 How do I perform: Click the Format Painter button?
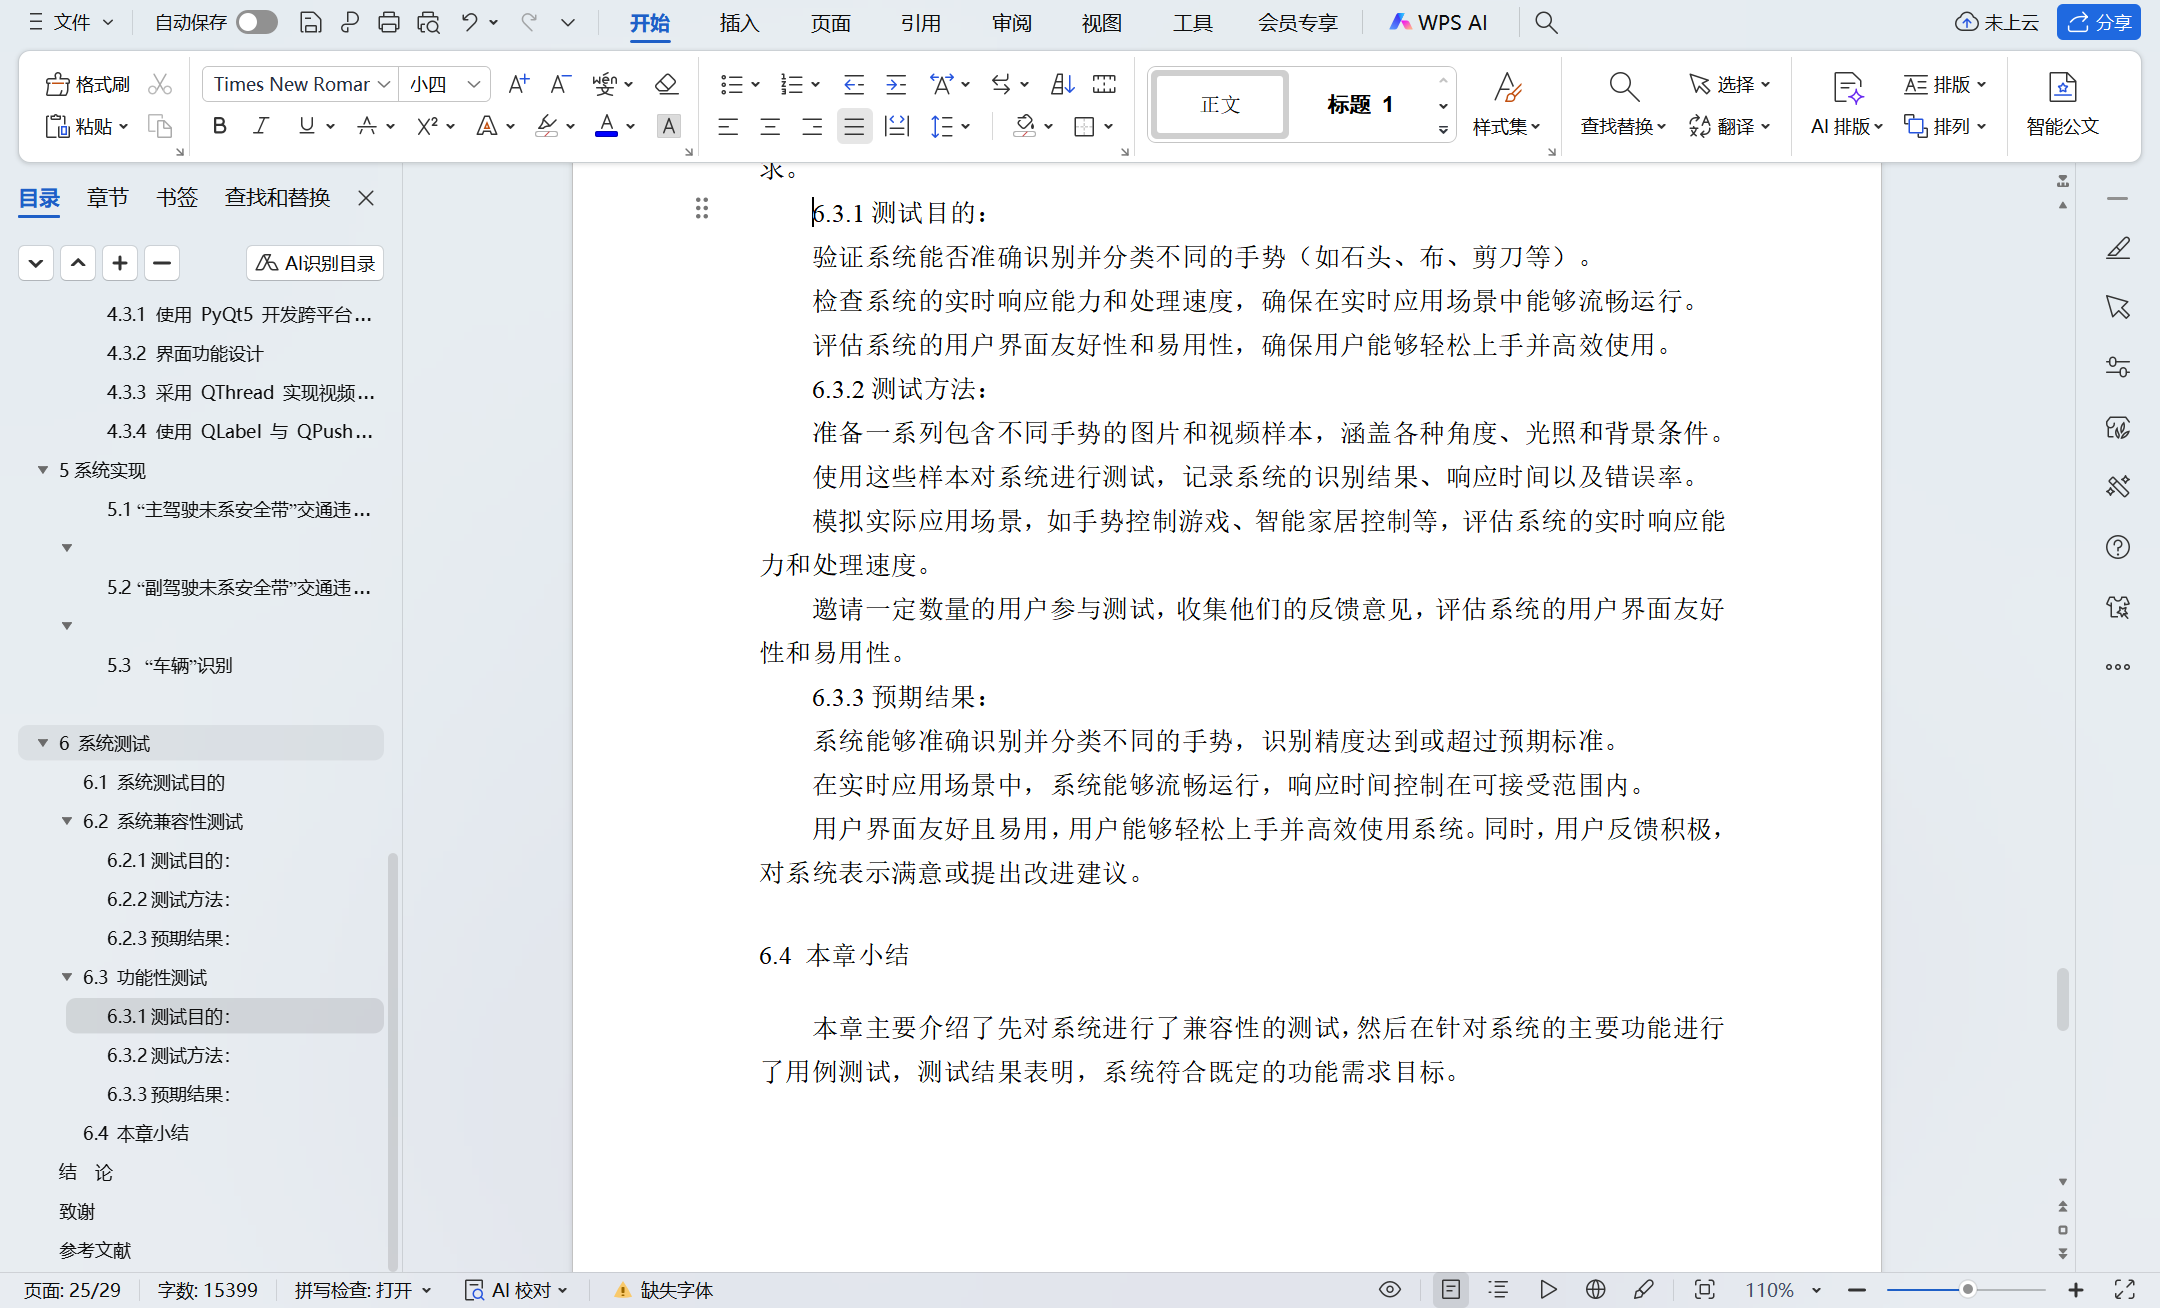click(88, 84)
